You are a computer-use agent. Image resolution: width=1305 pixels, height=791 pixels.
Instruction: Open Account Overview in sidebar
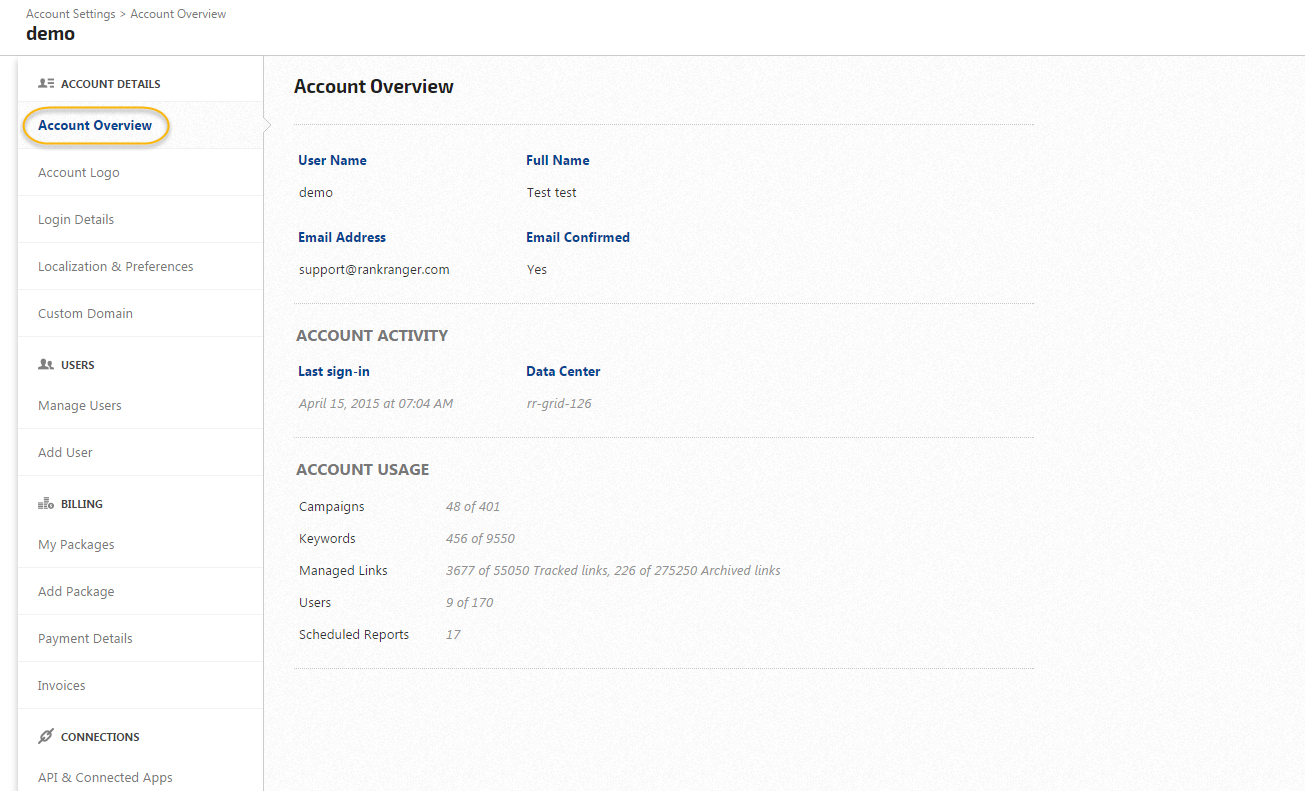pos(95,126)
